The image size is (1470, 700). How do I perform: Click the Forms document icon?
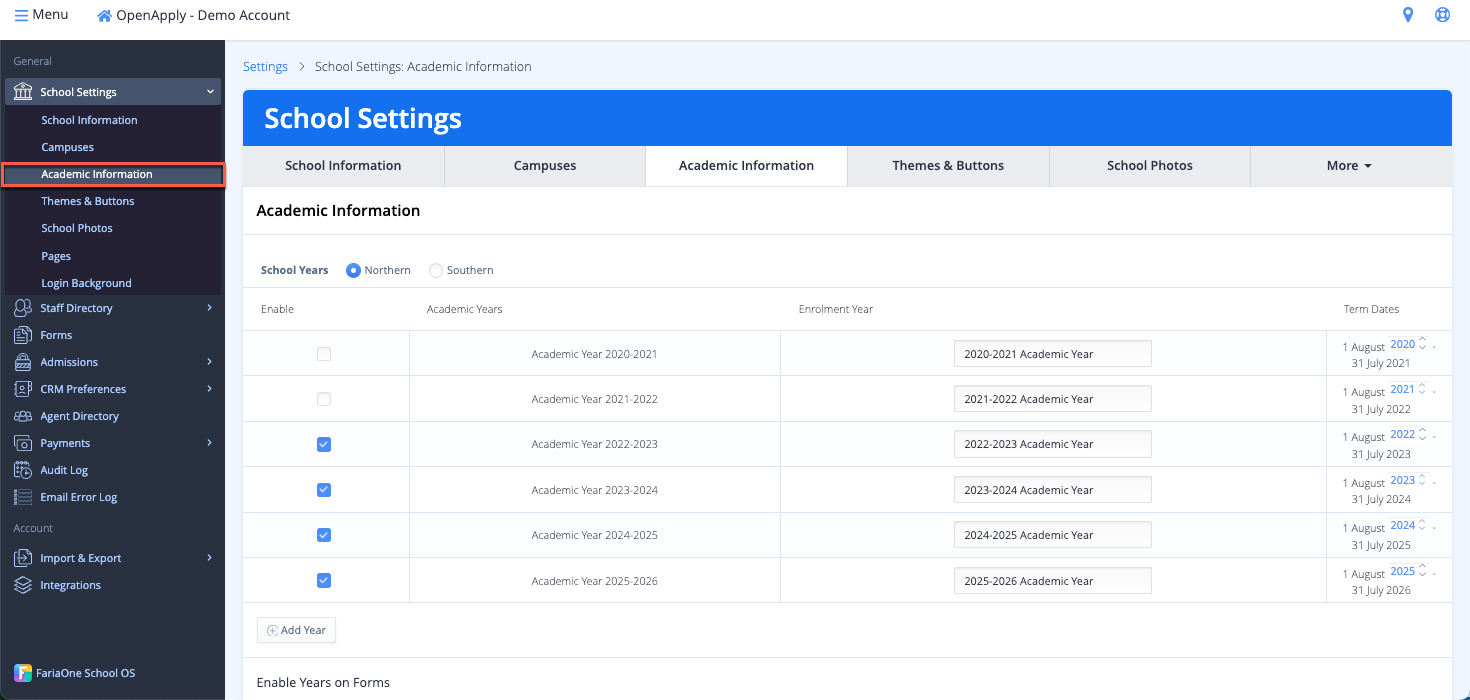(x=23, y=335)
